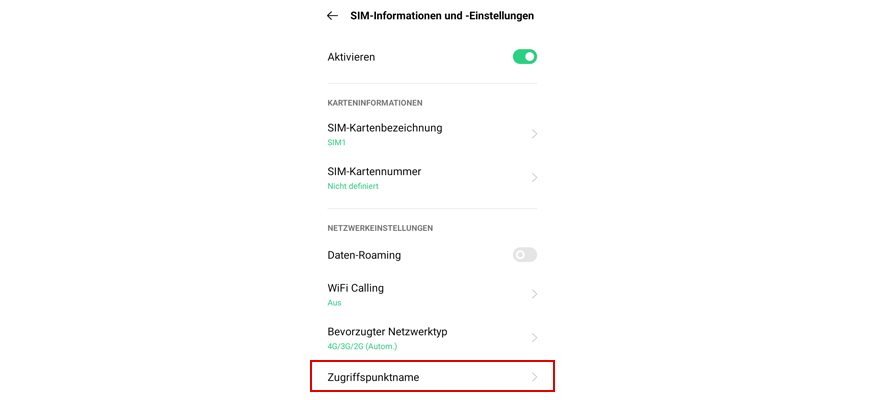
Task: Click the "Aus" status under WiFi Calling
Action: coord(334,302)
